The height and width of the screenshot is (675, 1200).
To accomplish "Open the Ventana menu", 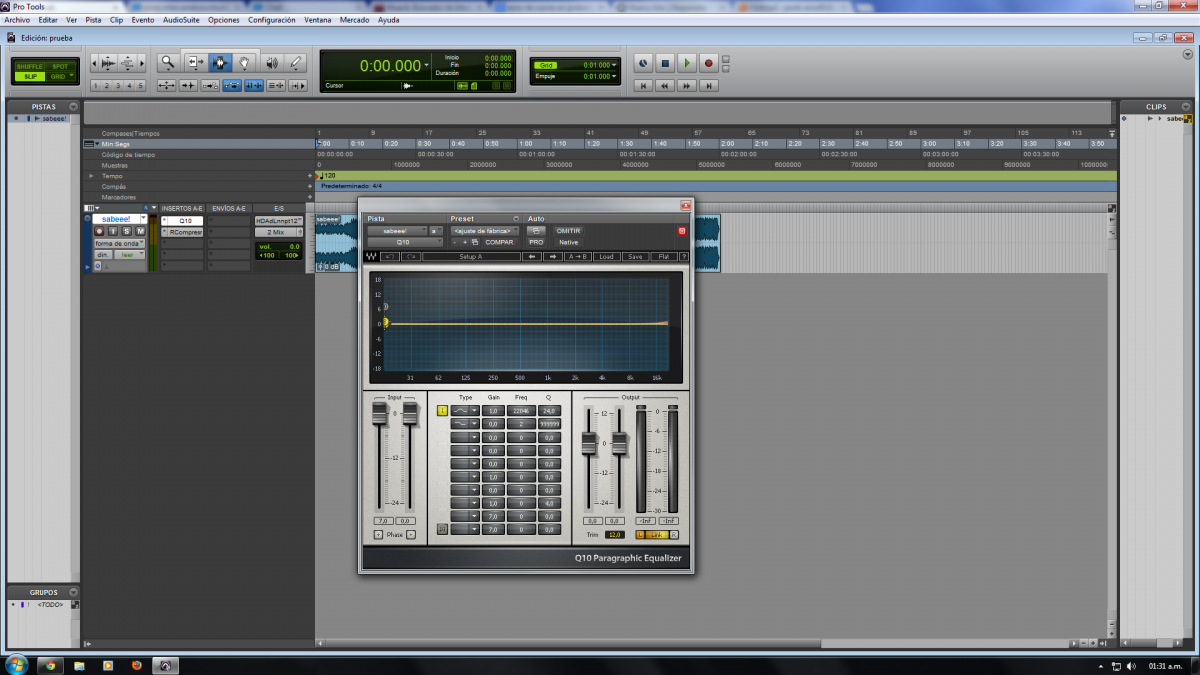I will tap(318, 20).
